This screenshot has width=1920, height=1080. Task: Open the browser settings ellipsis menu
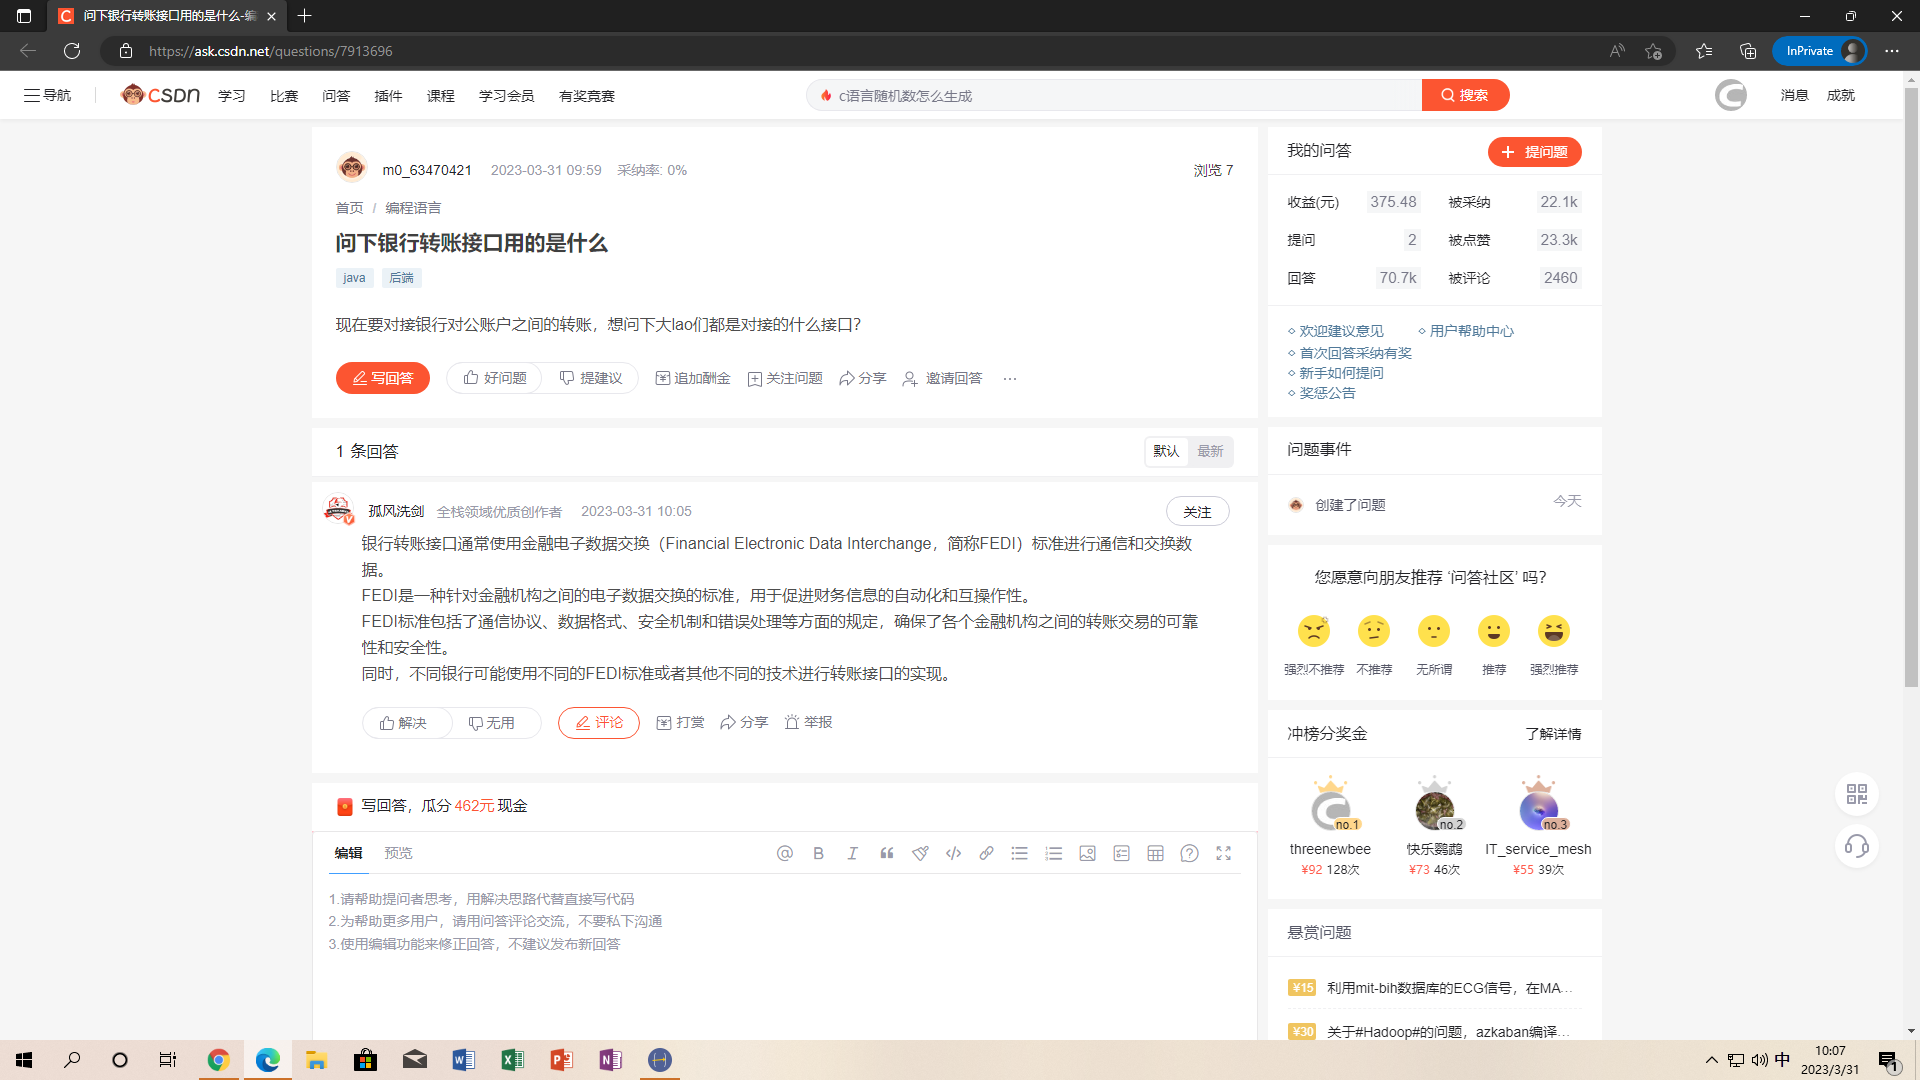coord(1892,51)
